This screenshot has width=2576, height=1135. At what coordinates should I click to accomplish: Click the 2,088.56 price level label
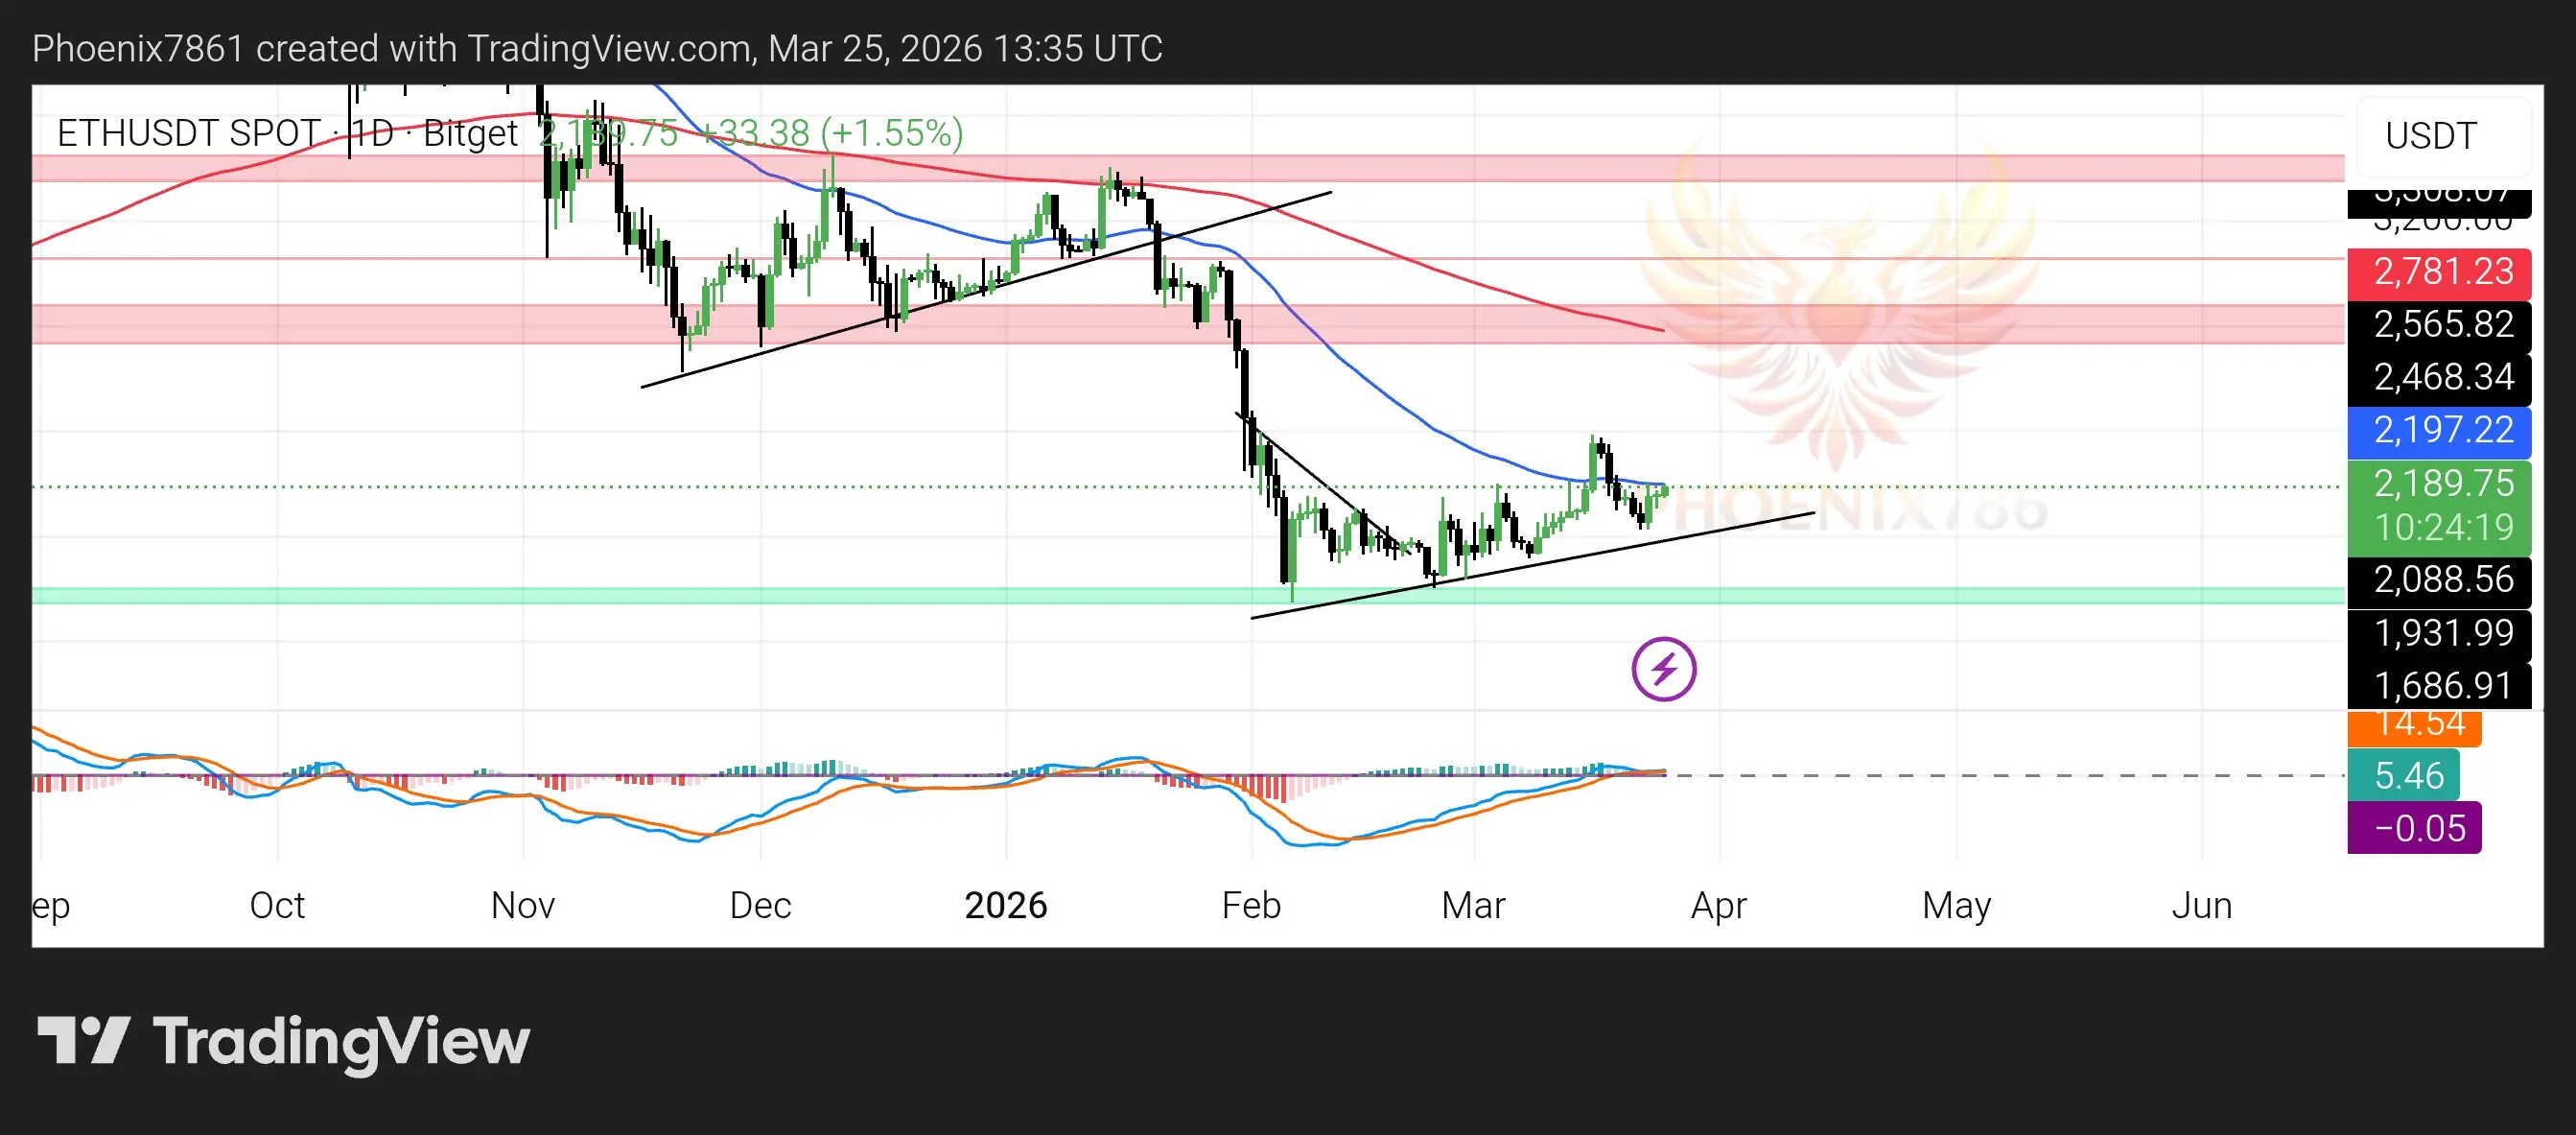pyautogui.click(x=2438, y=580)
